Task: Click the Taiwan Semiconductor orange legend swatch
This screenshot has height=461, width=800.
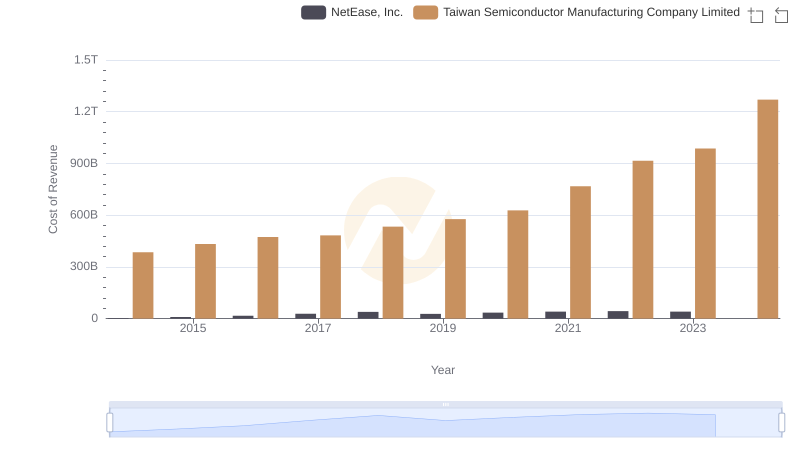Action: 426,12
